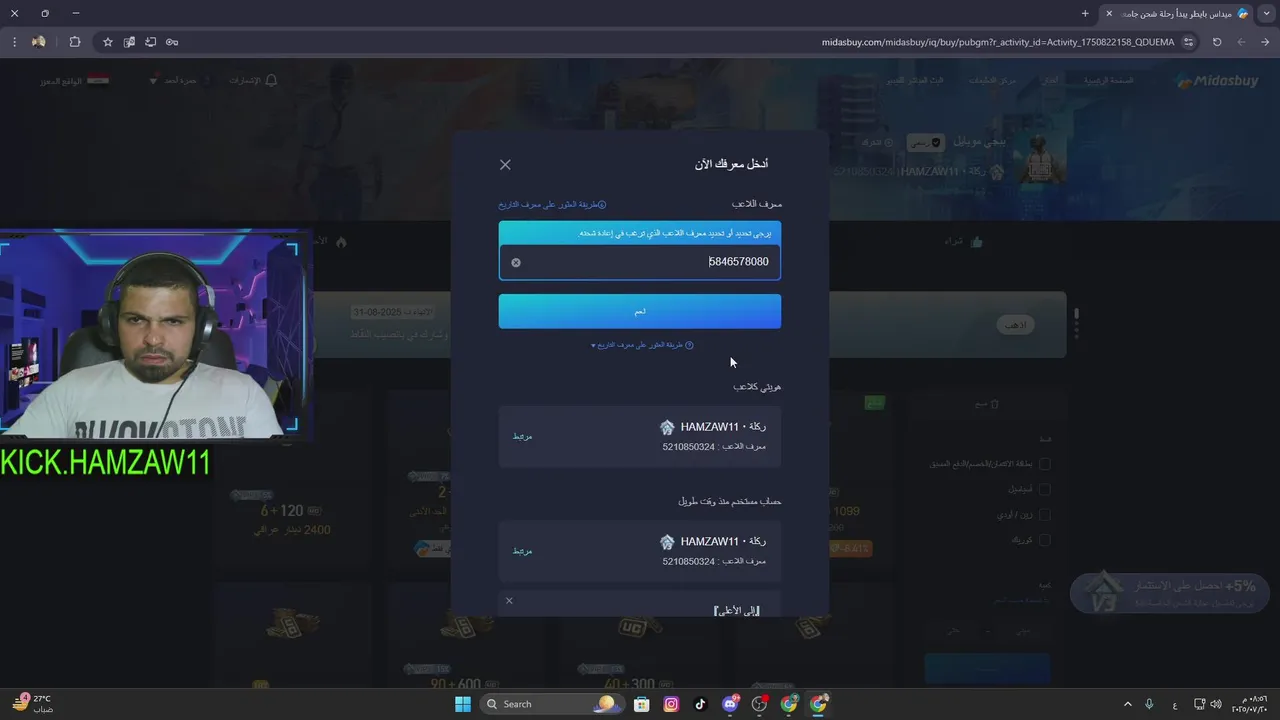Open Instagram from the taskbar
Image resolution: width=1280 pixels, height=720 pixels.
click(x=671, y=704)
